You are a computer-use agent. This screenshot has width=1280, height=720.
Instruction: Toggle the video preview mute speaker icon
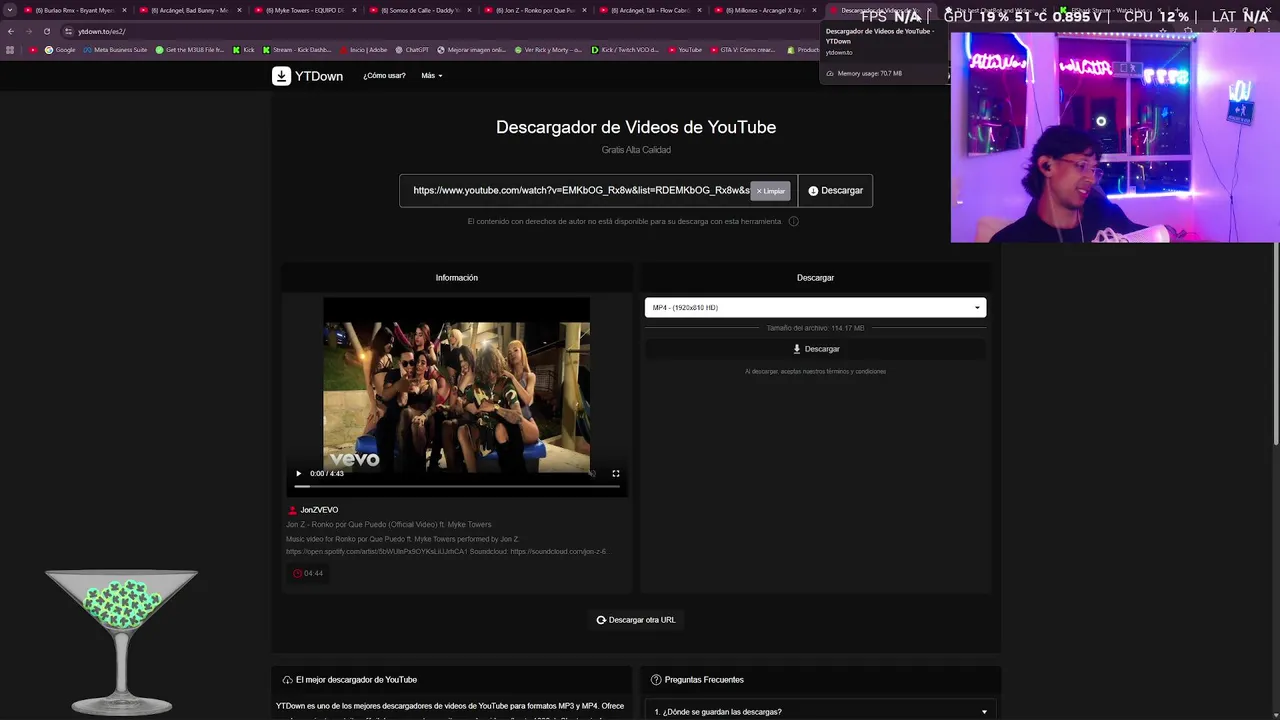pyautogui.click(x=592, y=473)
